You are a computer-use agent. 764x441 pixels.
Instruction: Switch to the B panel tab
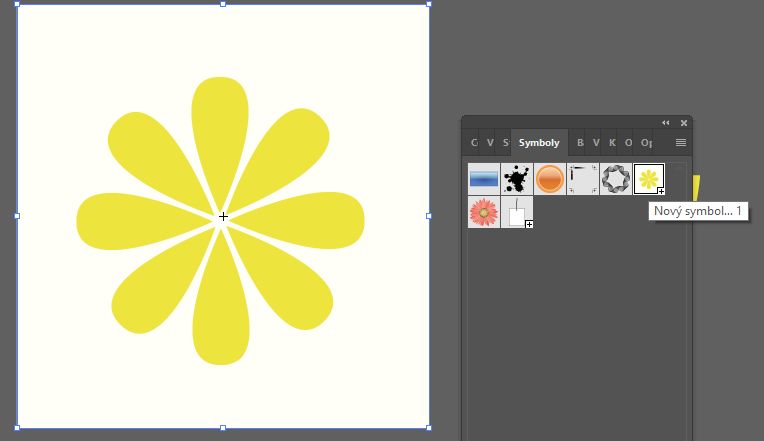(580, 143)
